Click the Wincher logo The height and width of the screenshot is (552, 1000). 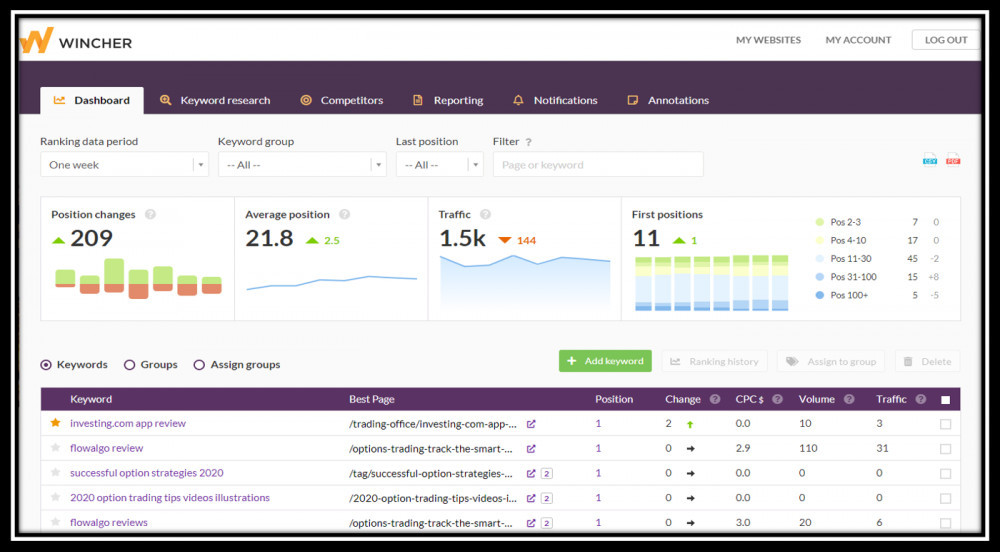click(75, 41)
